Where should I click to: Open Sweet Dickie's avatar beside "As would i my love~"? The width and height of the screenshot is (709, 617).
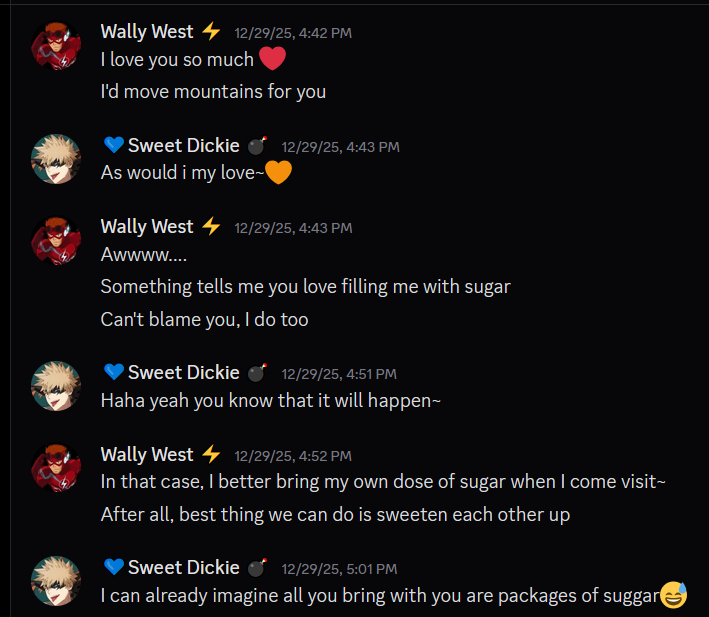click(x=56, y=160)
